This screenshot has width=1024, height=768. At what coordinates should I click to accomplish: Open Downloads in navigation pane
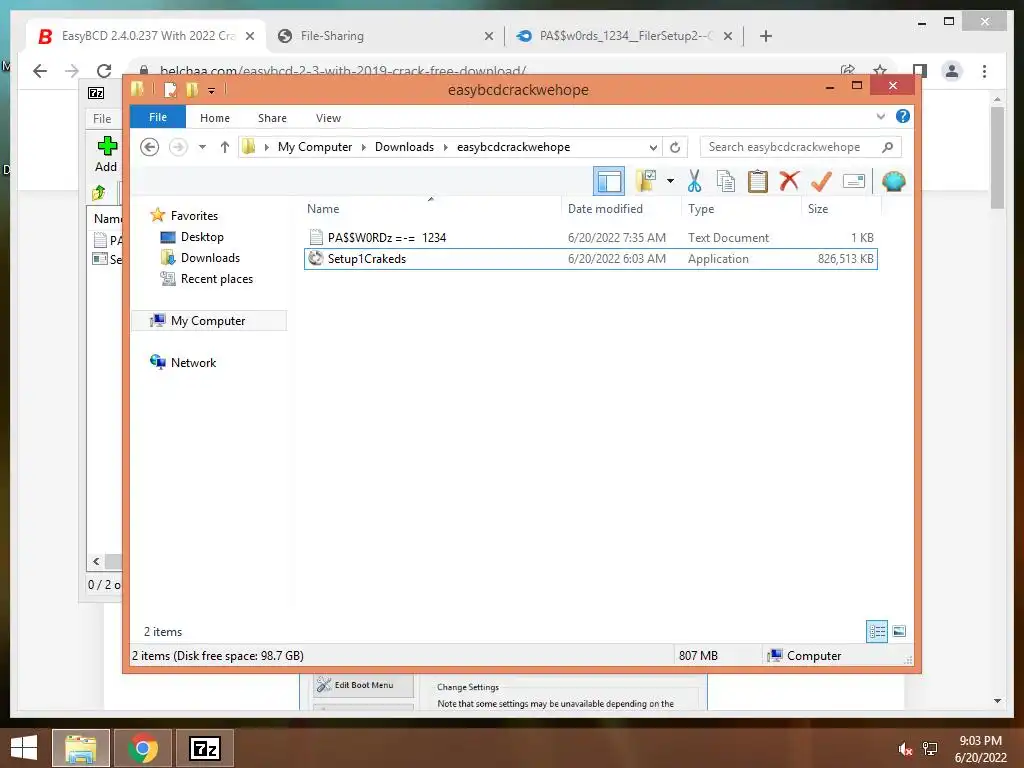pos(210,257)
